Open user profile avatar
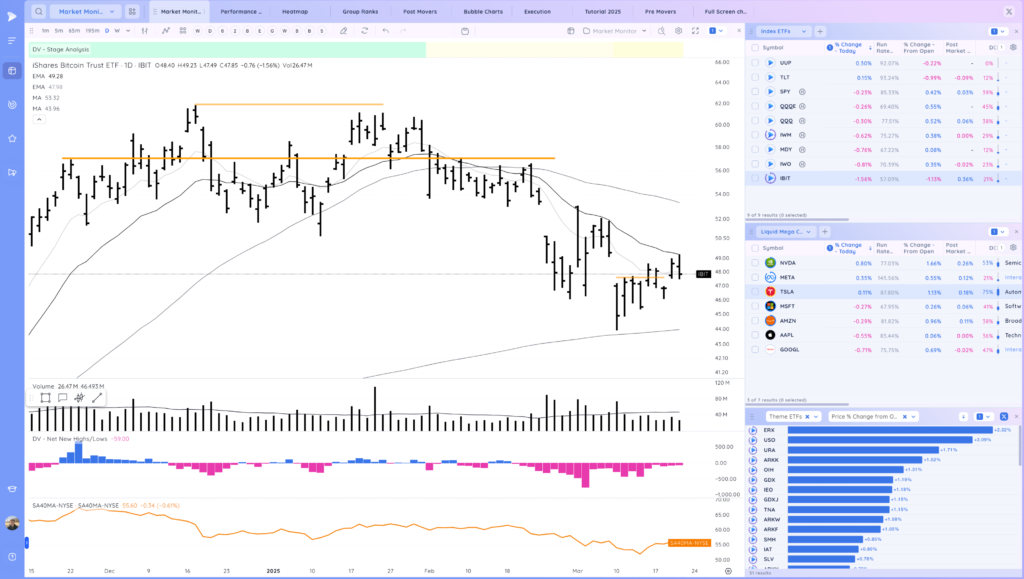 point(12,523)
